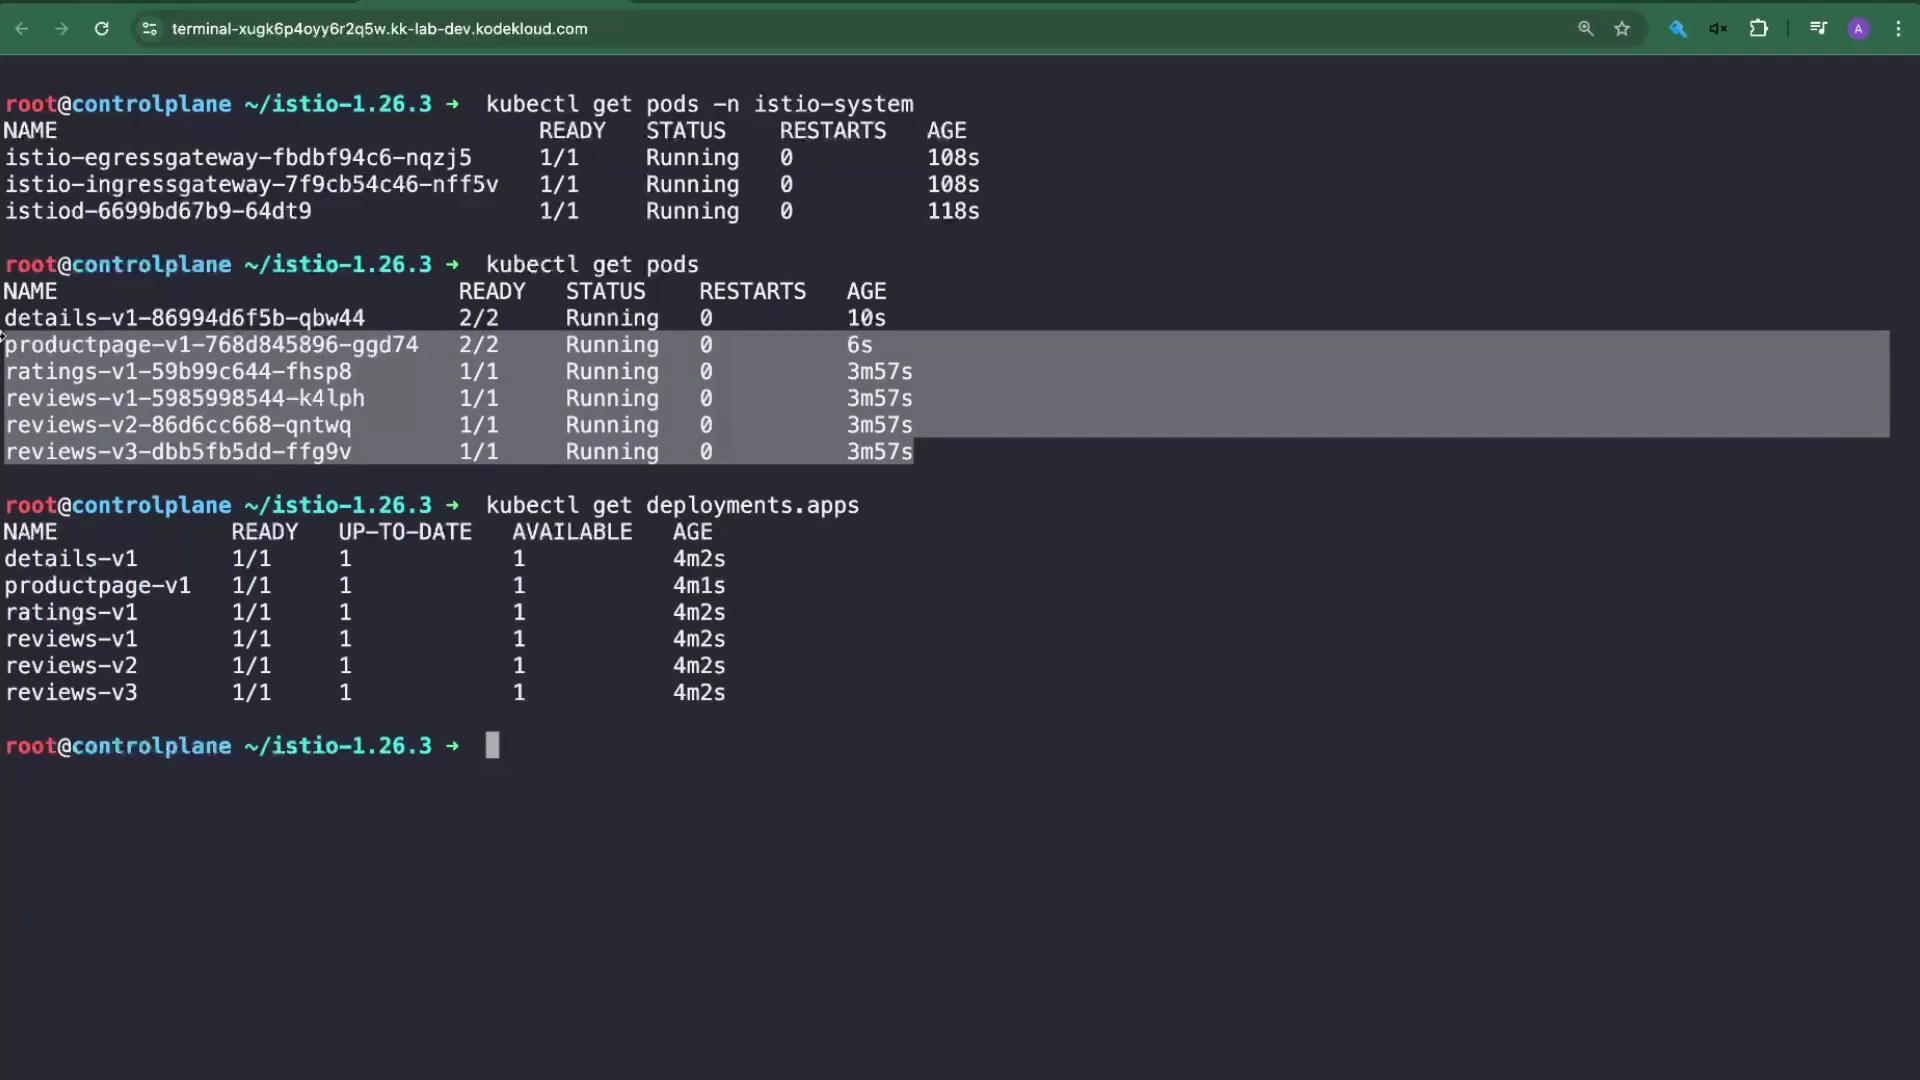This screenshot has height=1080, width=1920.
Task: Click deployment name reviews-v2
Action: tap(71, 666)
